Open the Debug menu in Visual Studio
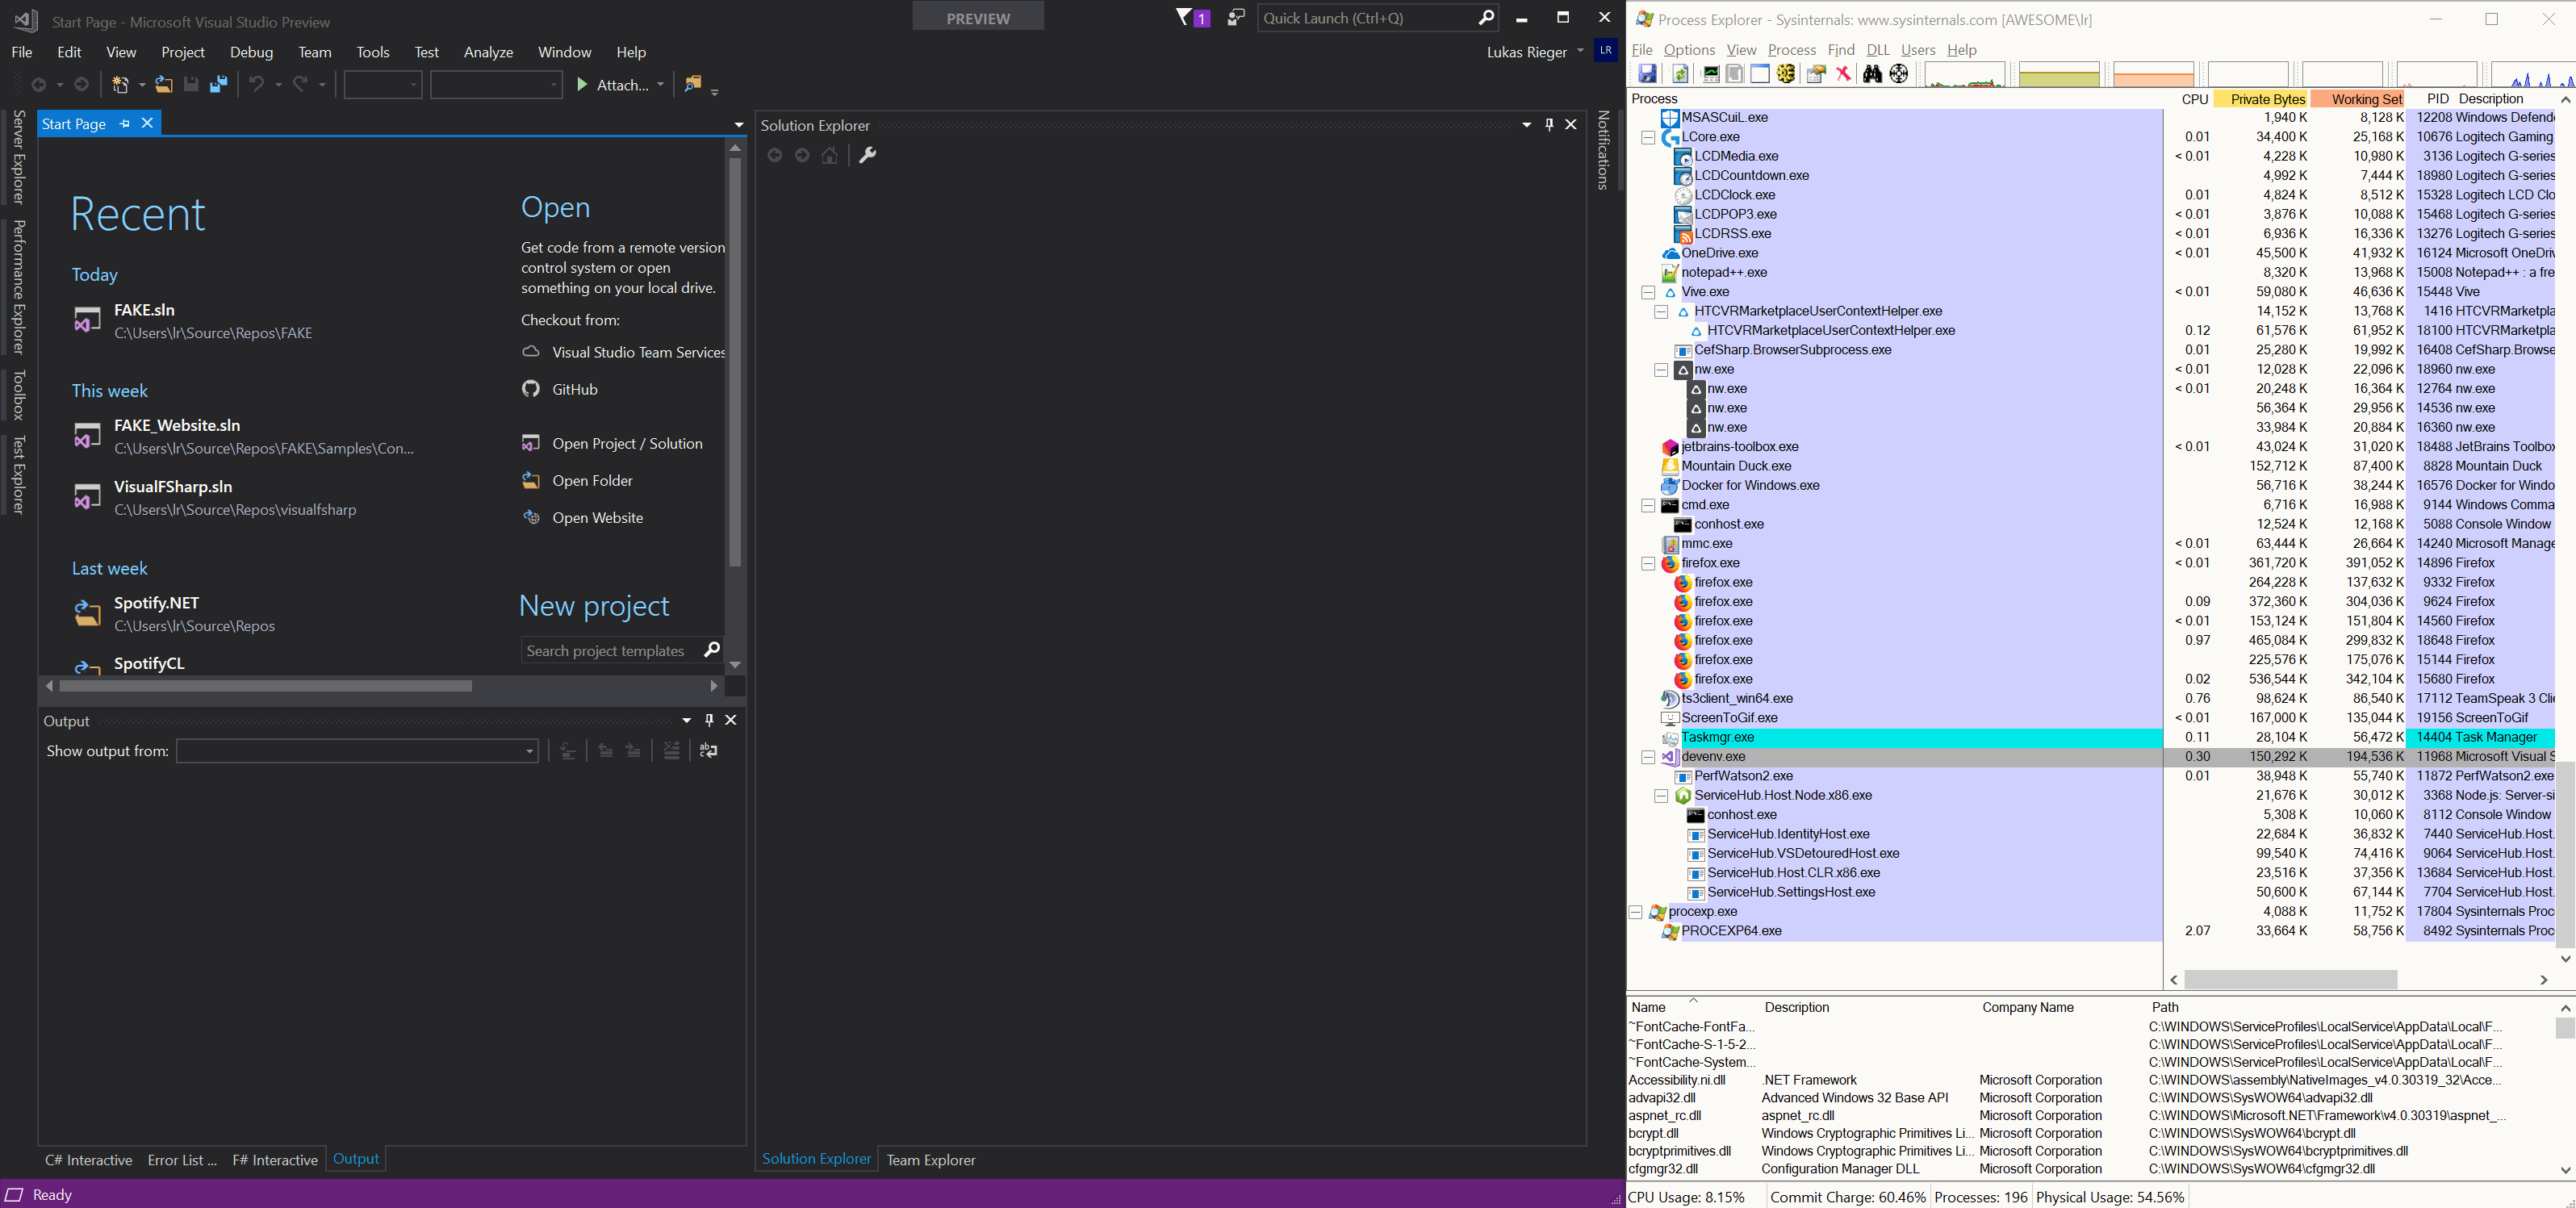2576x1208 pixels. coord(251,52)
